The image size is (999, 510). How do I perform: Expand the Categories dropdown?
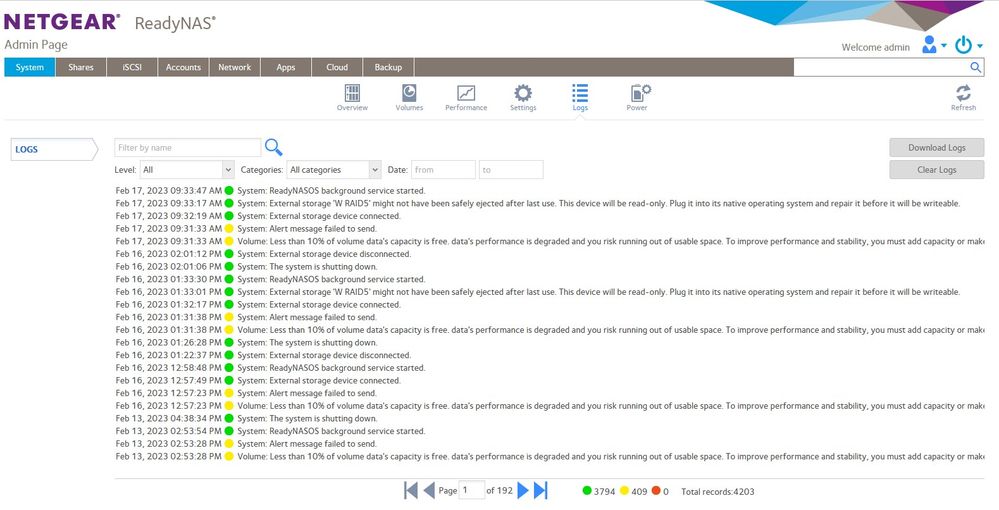click(334, 170)
